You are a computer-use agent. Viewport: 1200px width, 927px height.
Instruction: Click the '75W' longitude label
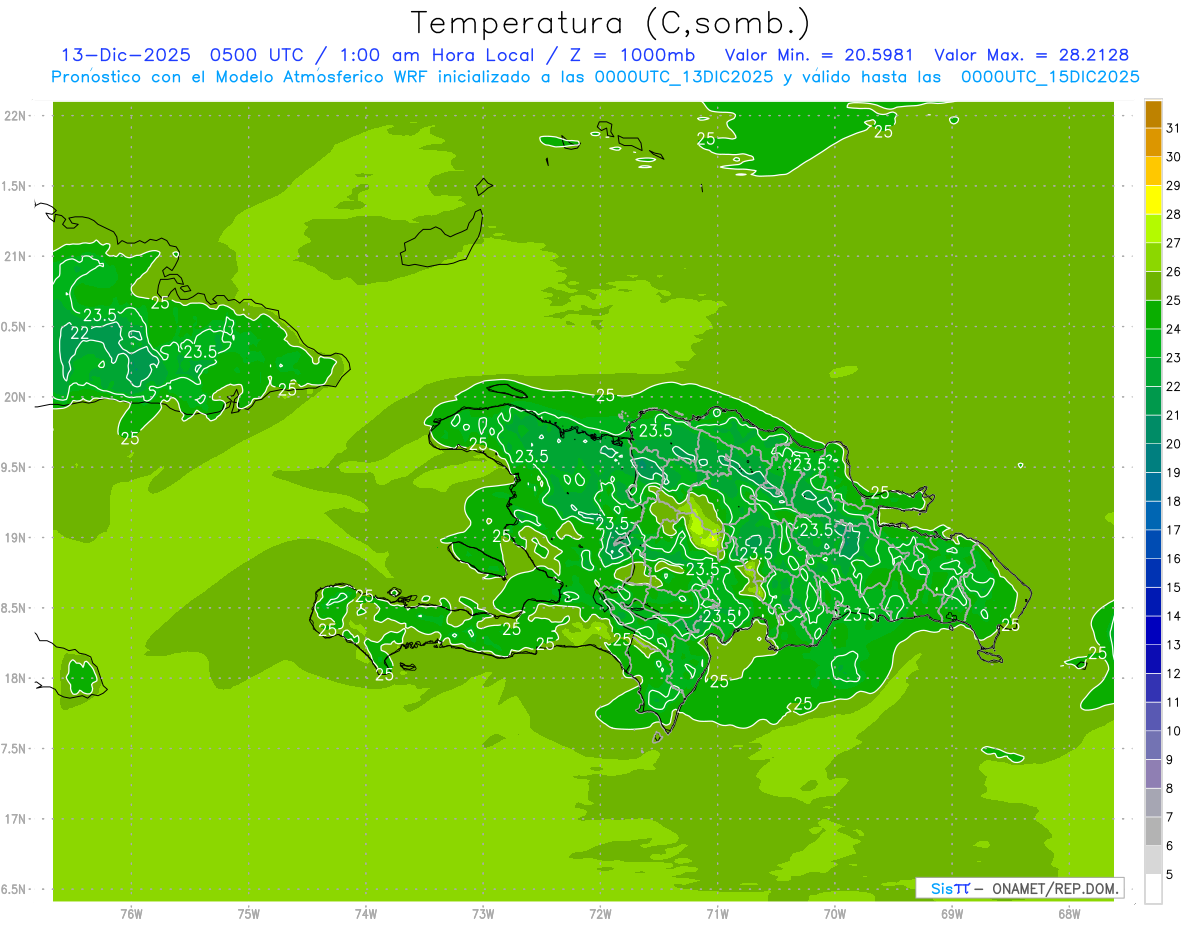(248, 913)
